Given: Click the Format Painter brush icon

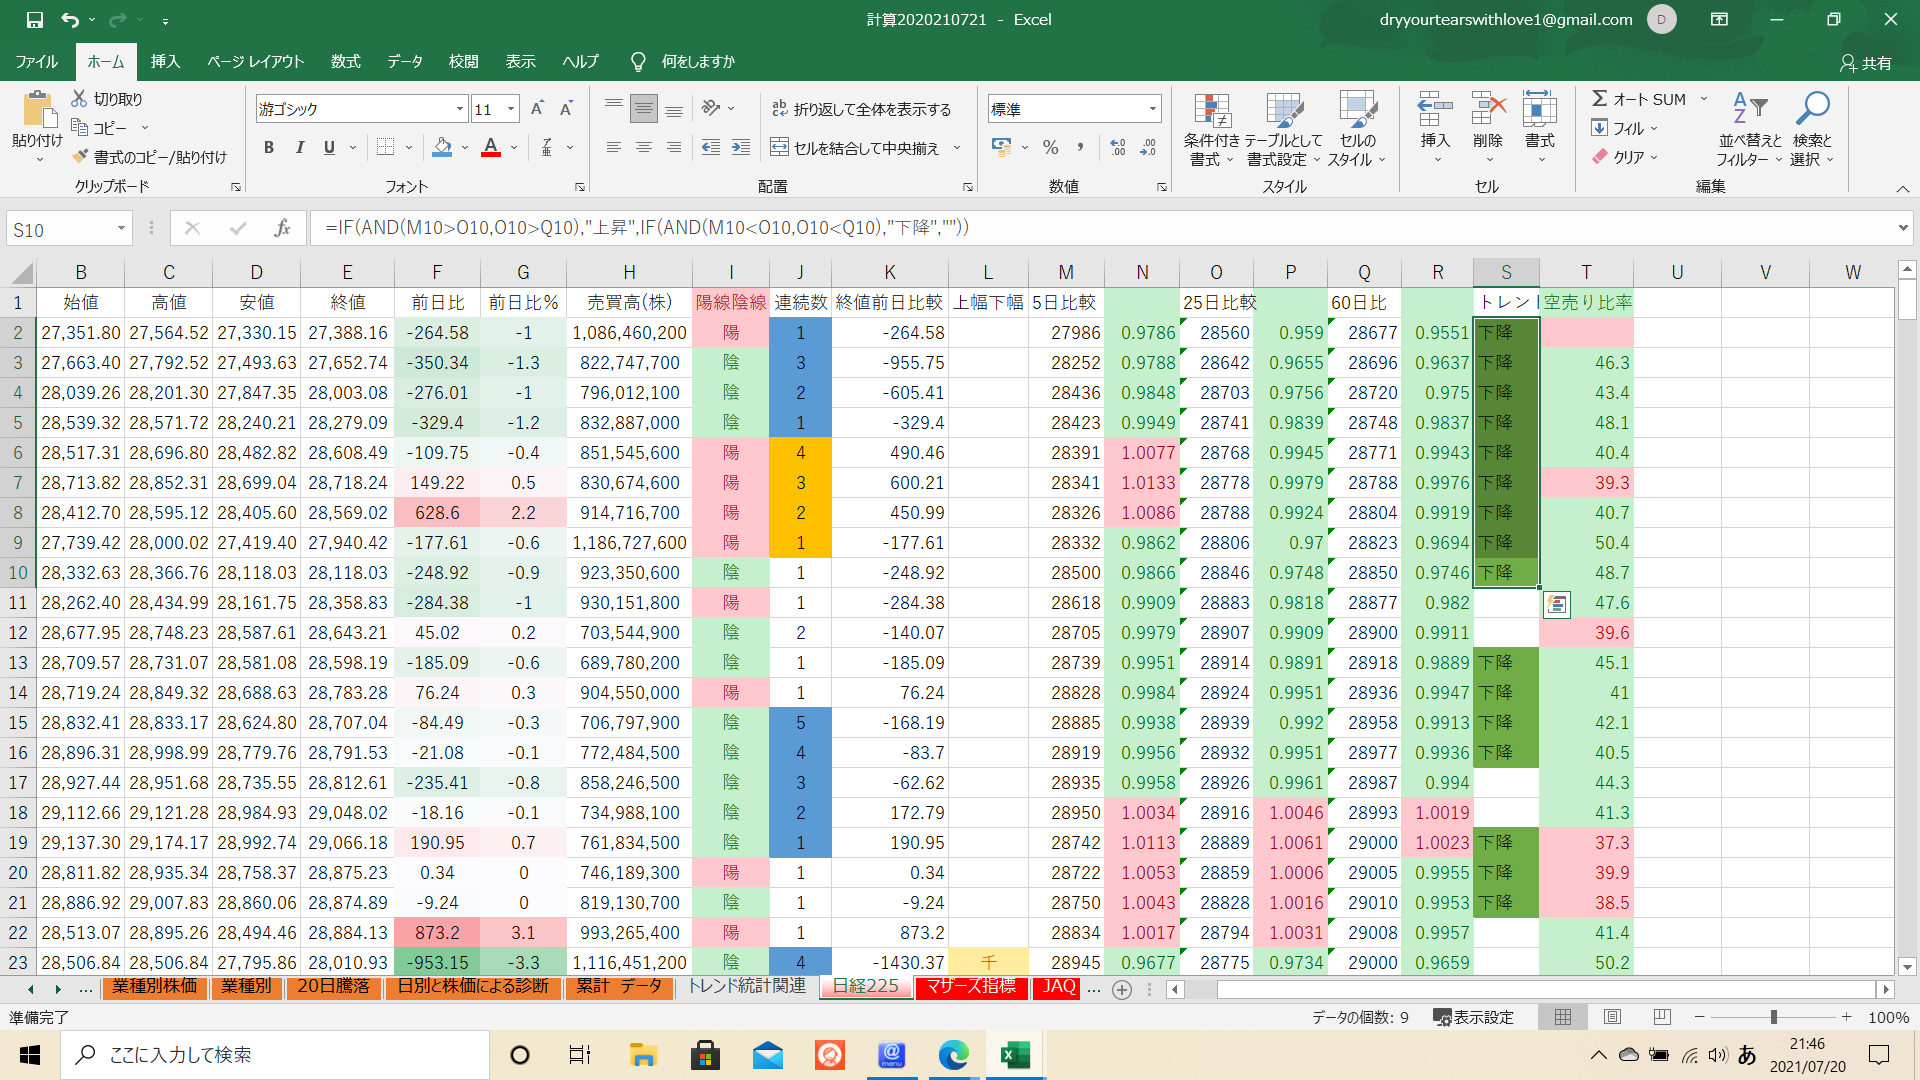Looking at the screenshot, I should coord(81,157).
